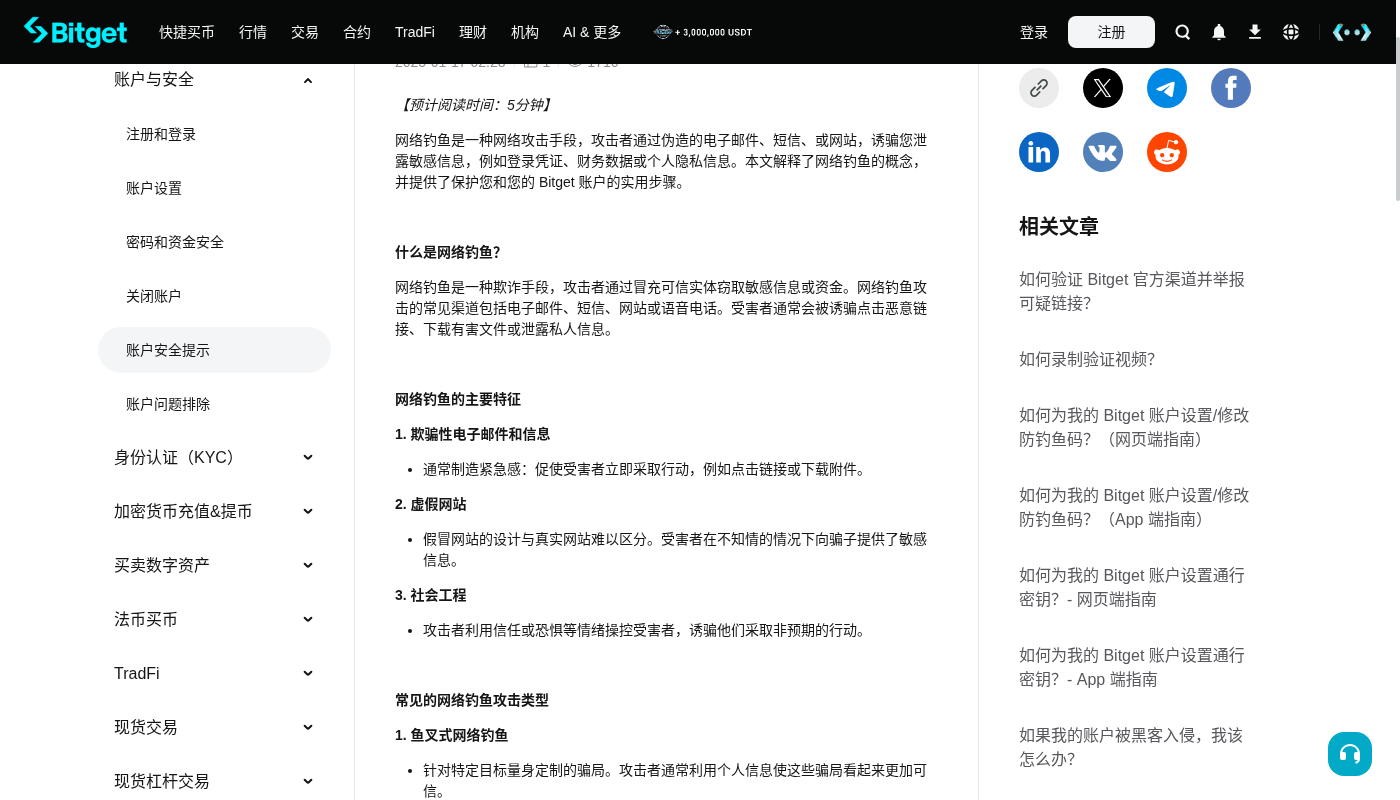This screenshot has height=800, width=1400.
Task: Share article on Facebook
Action: (1231, 88)
